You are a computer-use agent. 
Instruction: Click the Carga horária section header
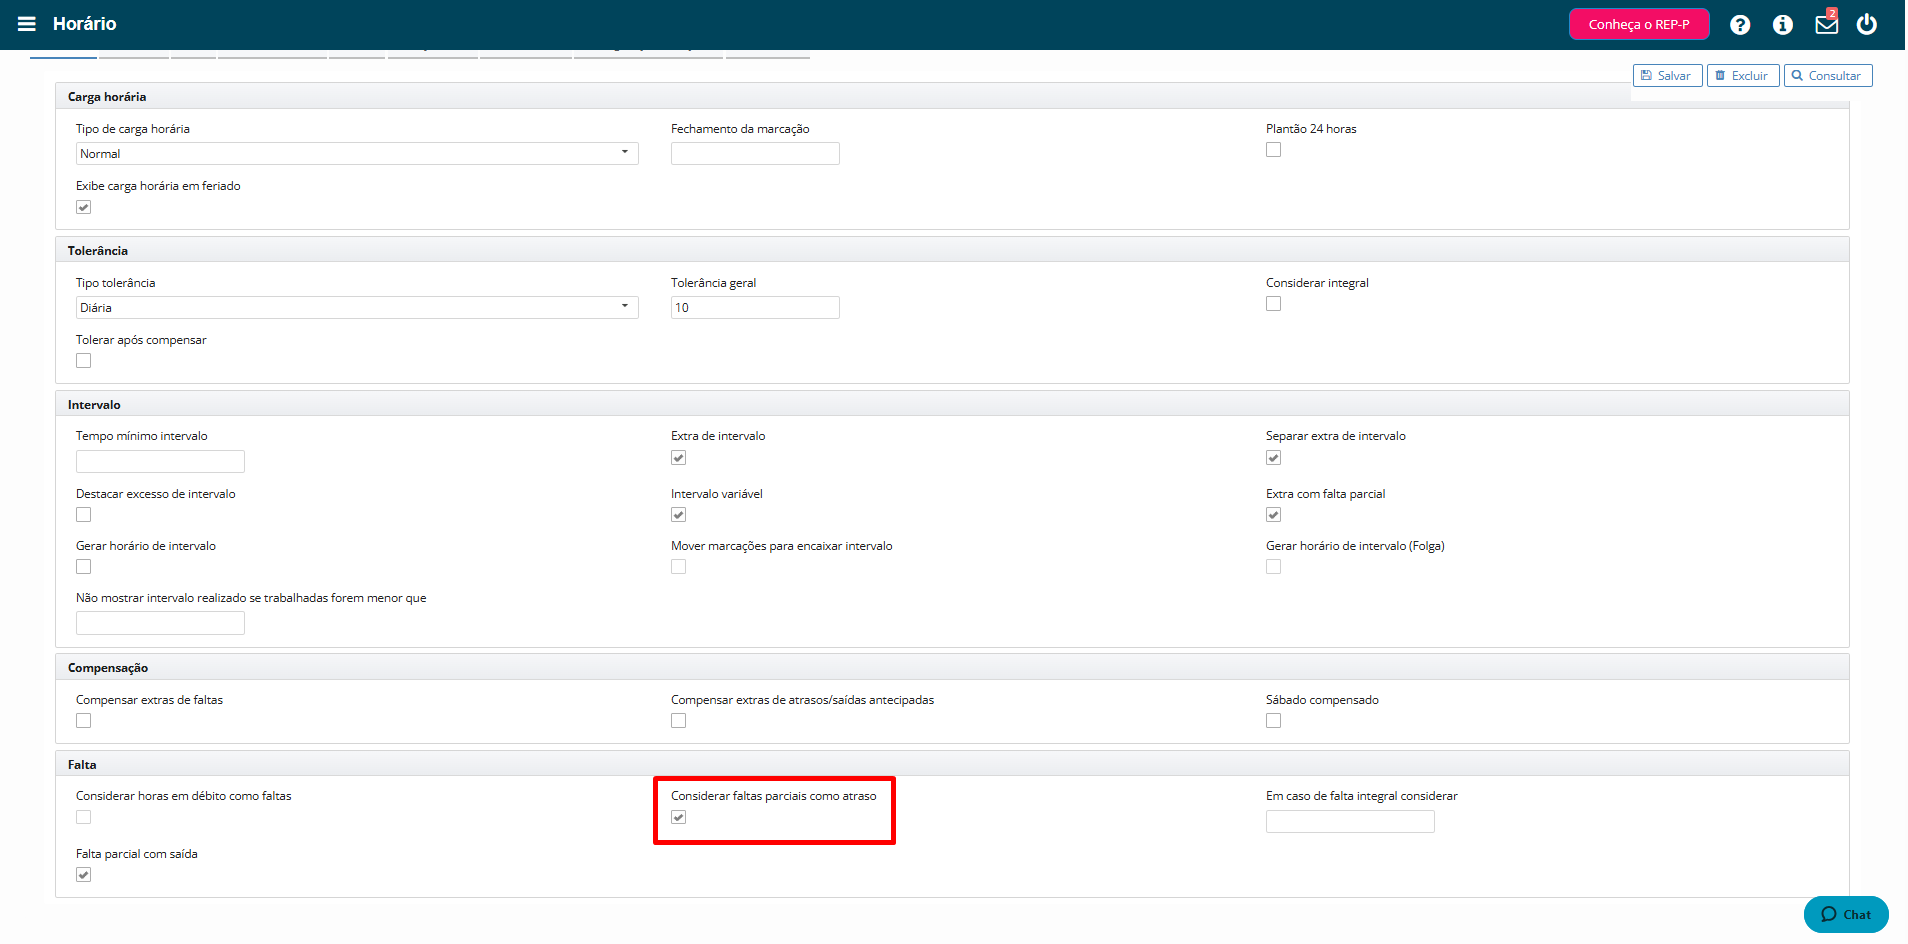click(x=952, y=97)
